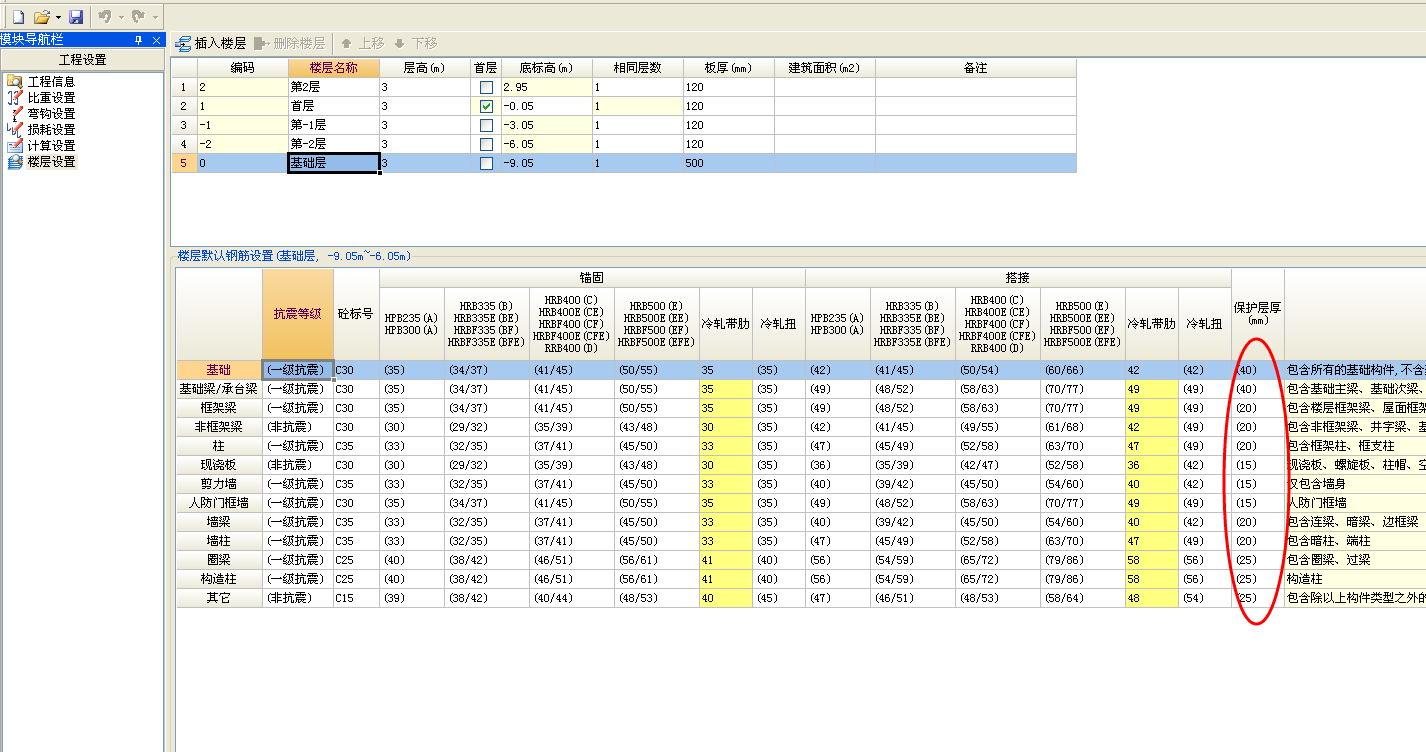Expand the Open file dropdown arrow
This screenshot has height=752, width=1426.
pyautogui.click(x=58, y=17)
